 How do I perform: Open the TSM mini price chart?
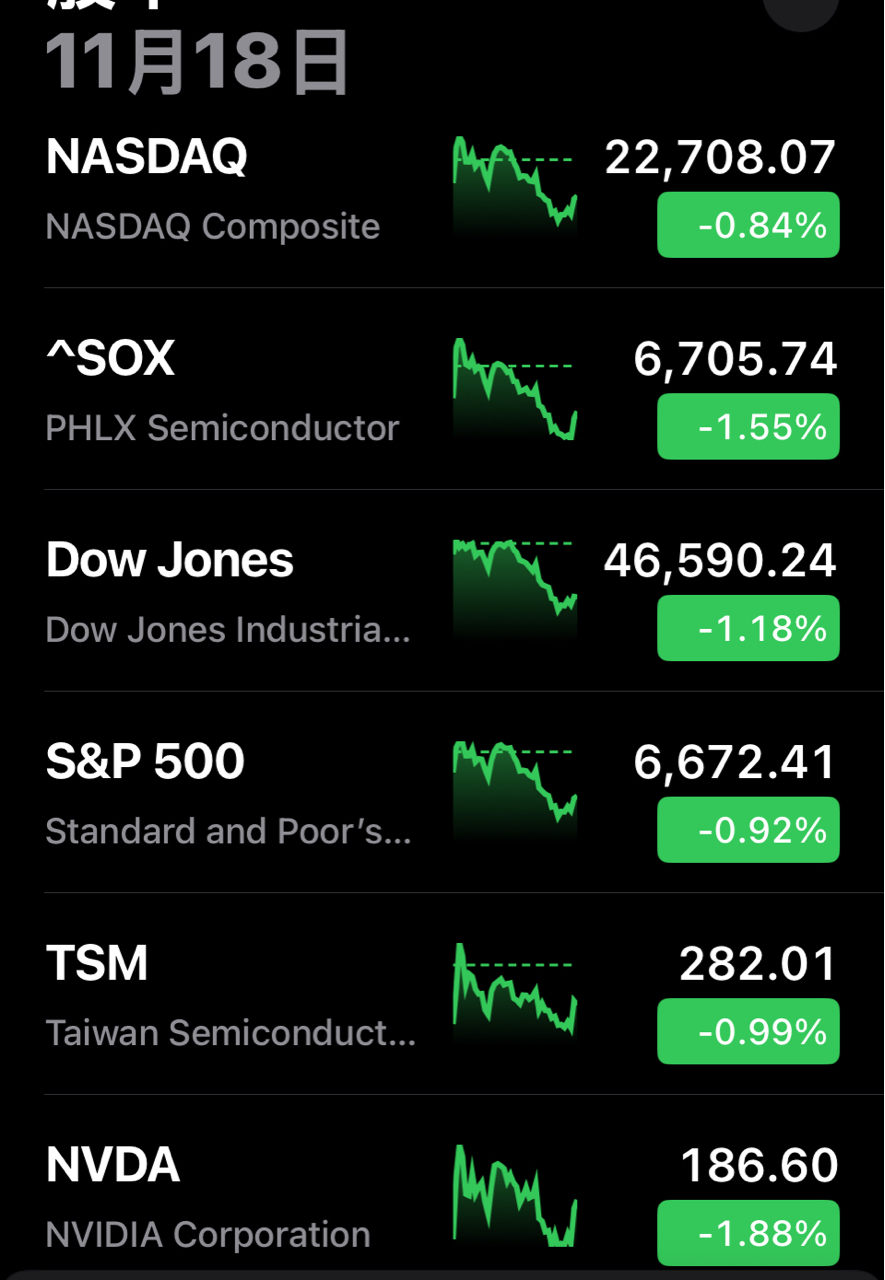click(x=514, y=994)
